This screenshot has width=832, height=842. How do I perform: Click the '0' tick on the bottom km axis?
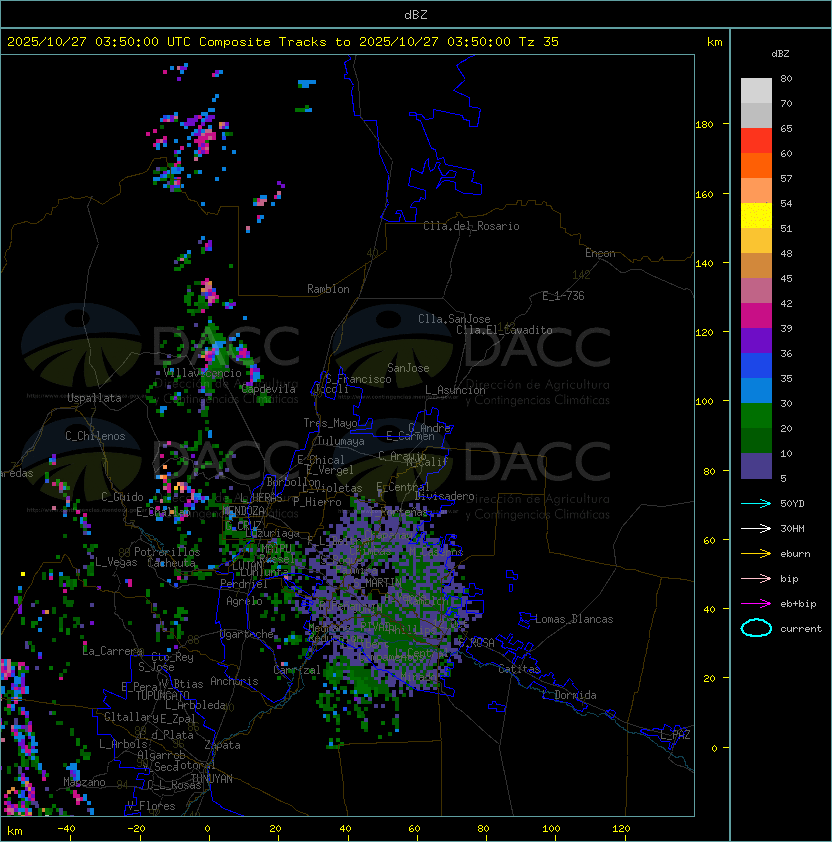[207, 829]
